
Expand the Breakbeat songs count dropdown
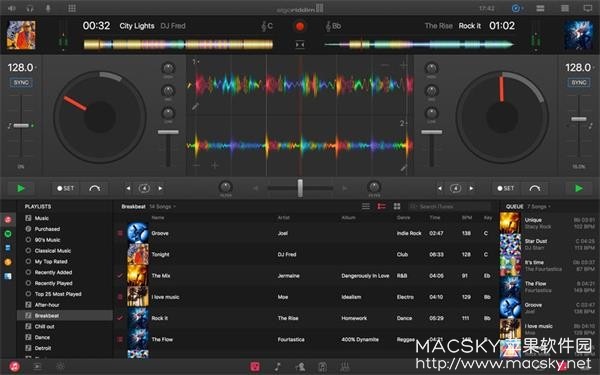(x=163, y=207)
